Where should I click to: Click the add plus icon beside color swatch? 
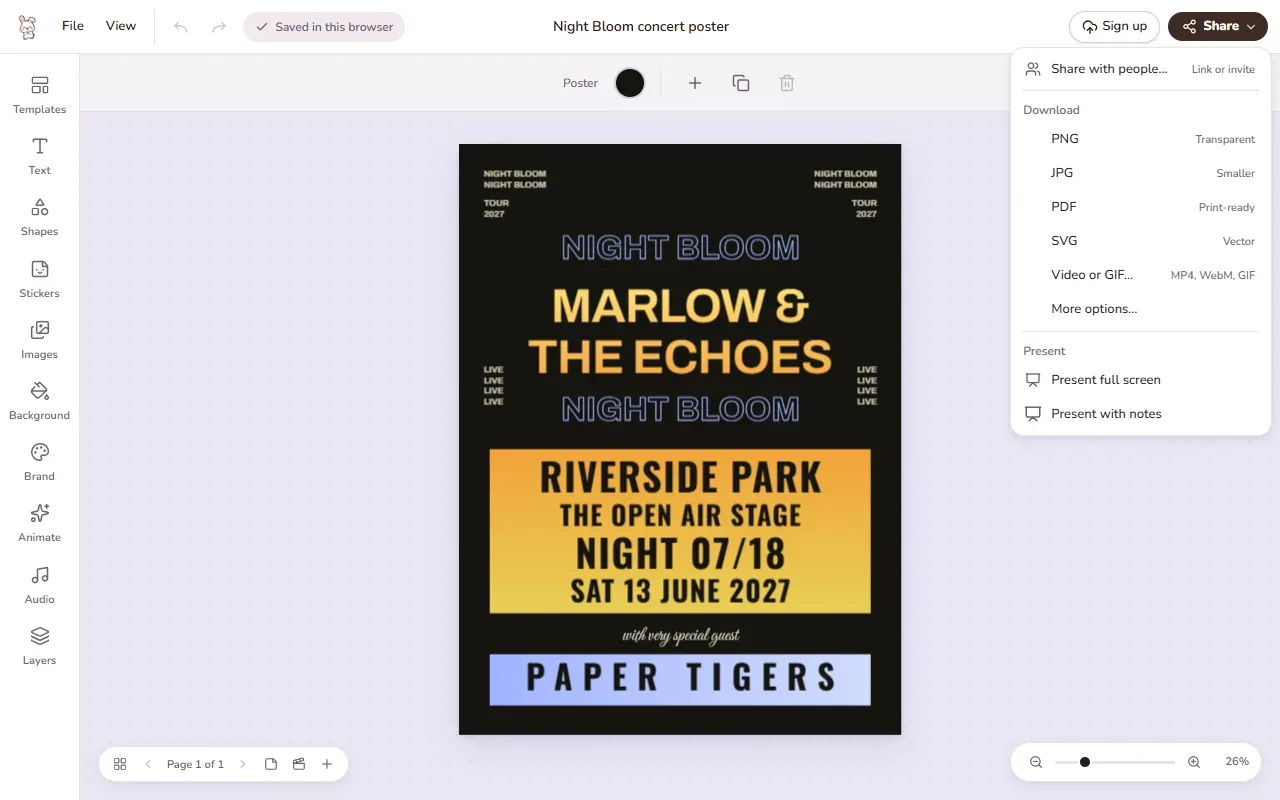(x=695, y=83)
